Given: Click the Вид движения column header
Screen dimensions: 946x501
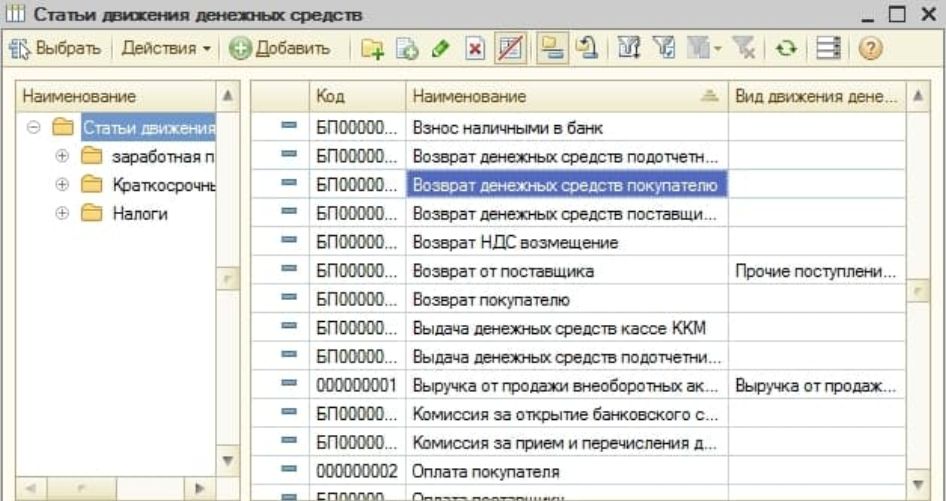Looking at the screenshot, I should 815,96.
